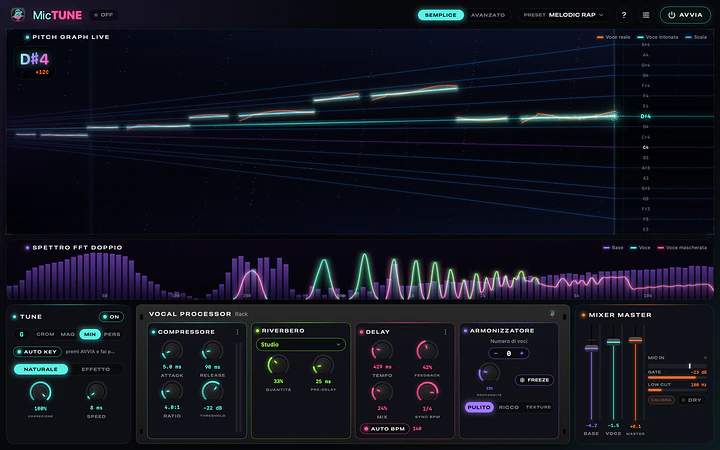720x450 pixels.
Task: Click the CALIBRA button
Action: coord(661,400)
